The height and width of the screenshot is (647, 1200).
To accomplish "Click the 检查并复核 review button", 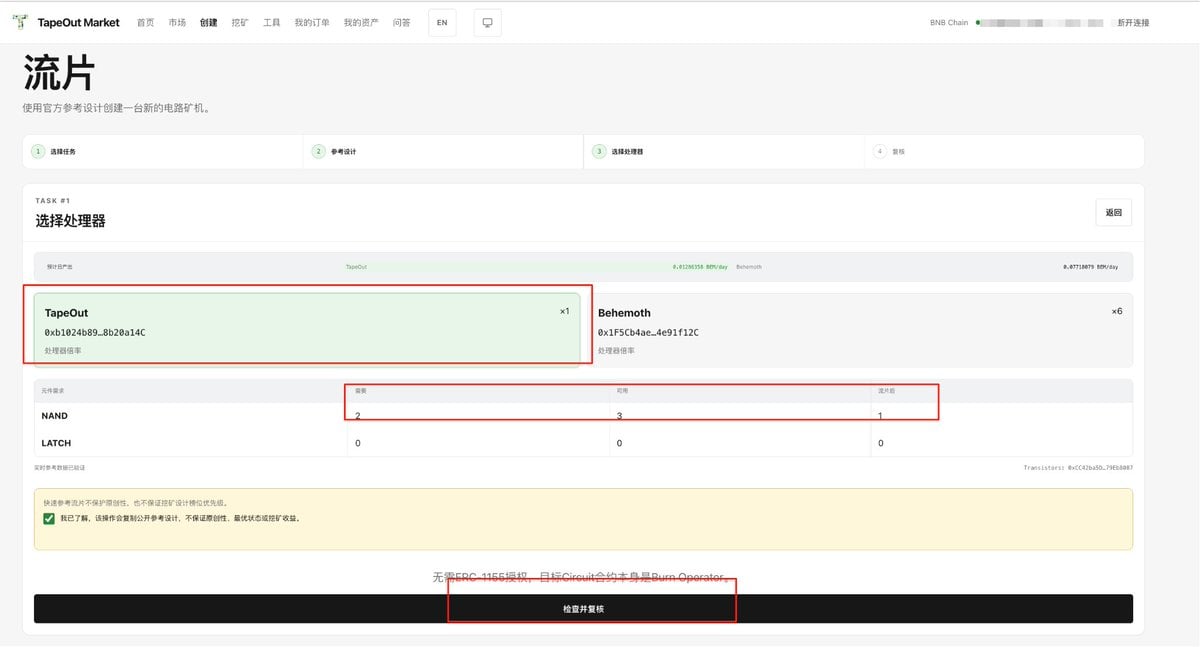I will (x=583, y=609).
